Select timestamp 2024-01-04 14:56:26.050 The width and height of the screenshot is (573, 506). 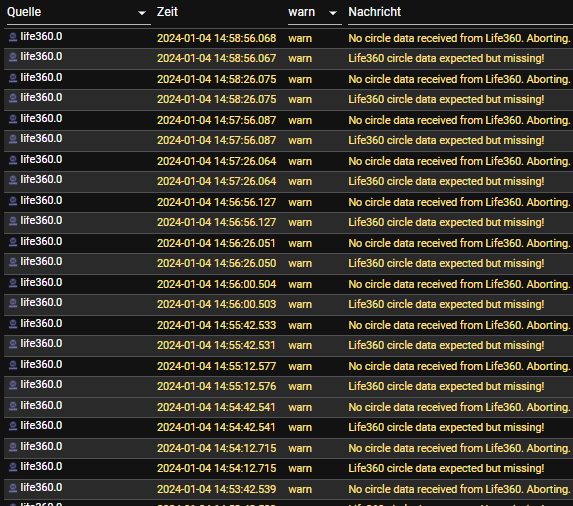pyautogui.click(x=216, y=263)
